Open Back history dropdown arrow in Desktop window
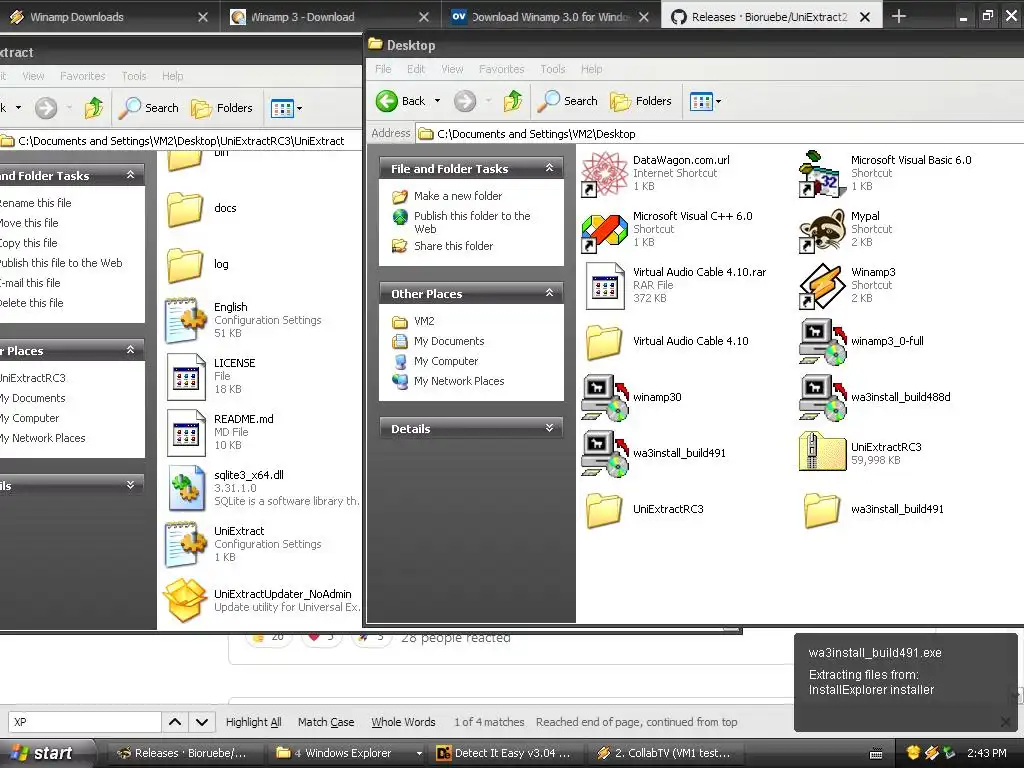 (x=438, y=101)
